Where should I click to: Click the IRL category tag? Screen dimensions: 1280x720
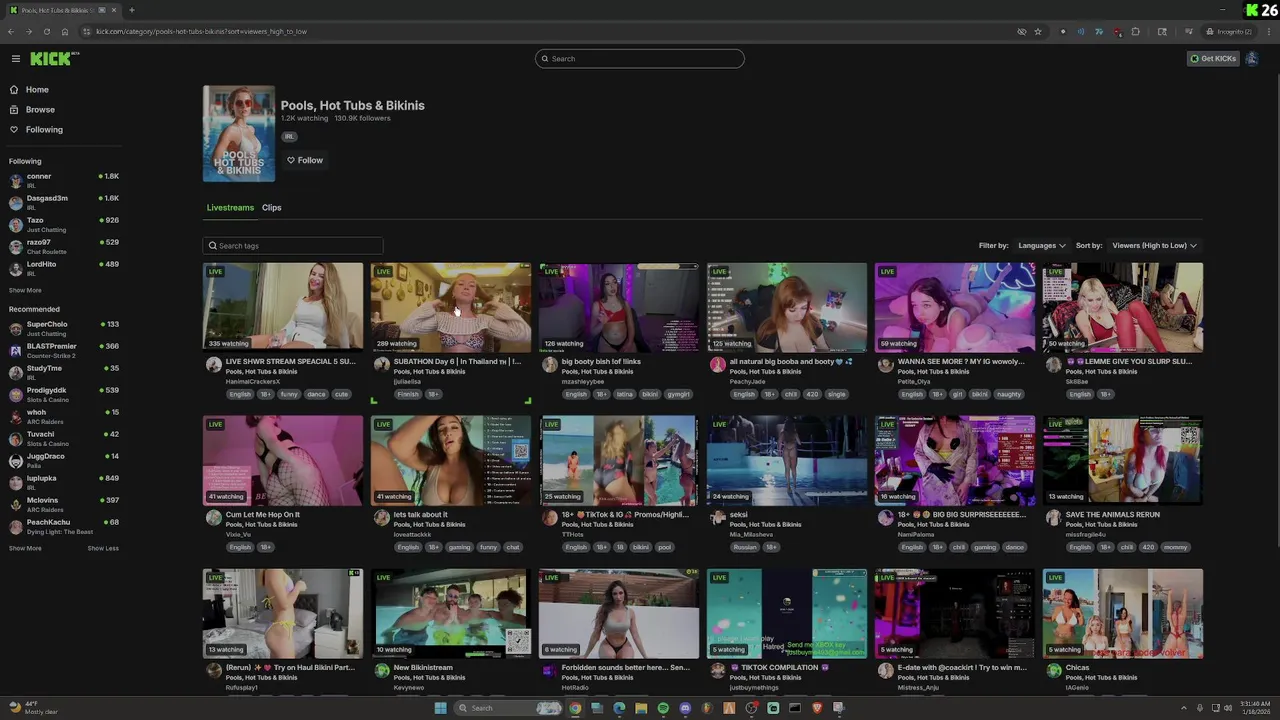coord(289,136)
